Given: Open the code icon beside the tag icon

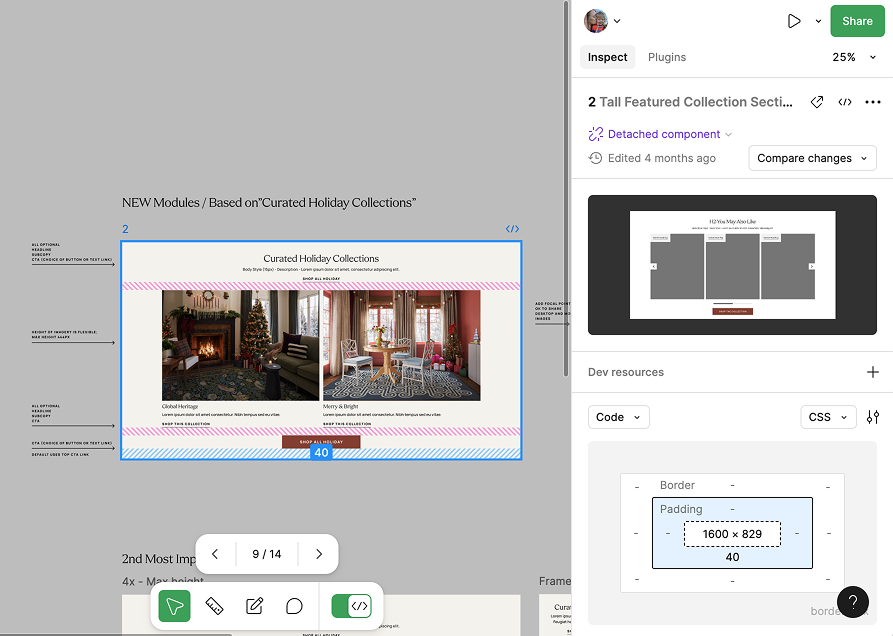Looking at the screenshot, I should click(845, 101).
